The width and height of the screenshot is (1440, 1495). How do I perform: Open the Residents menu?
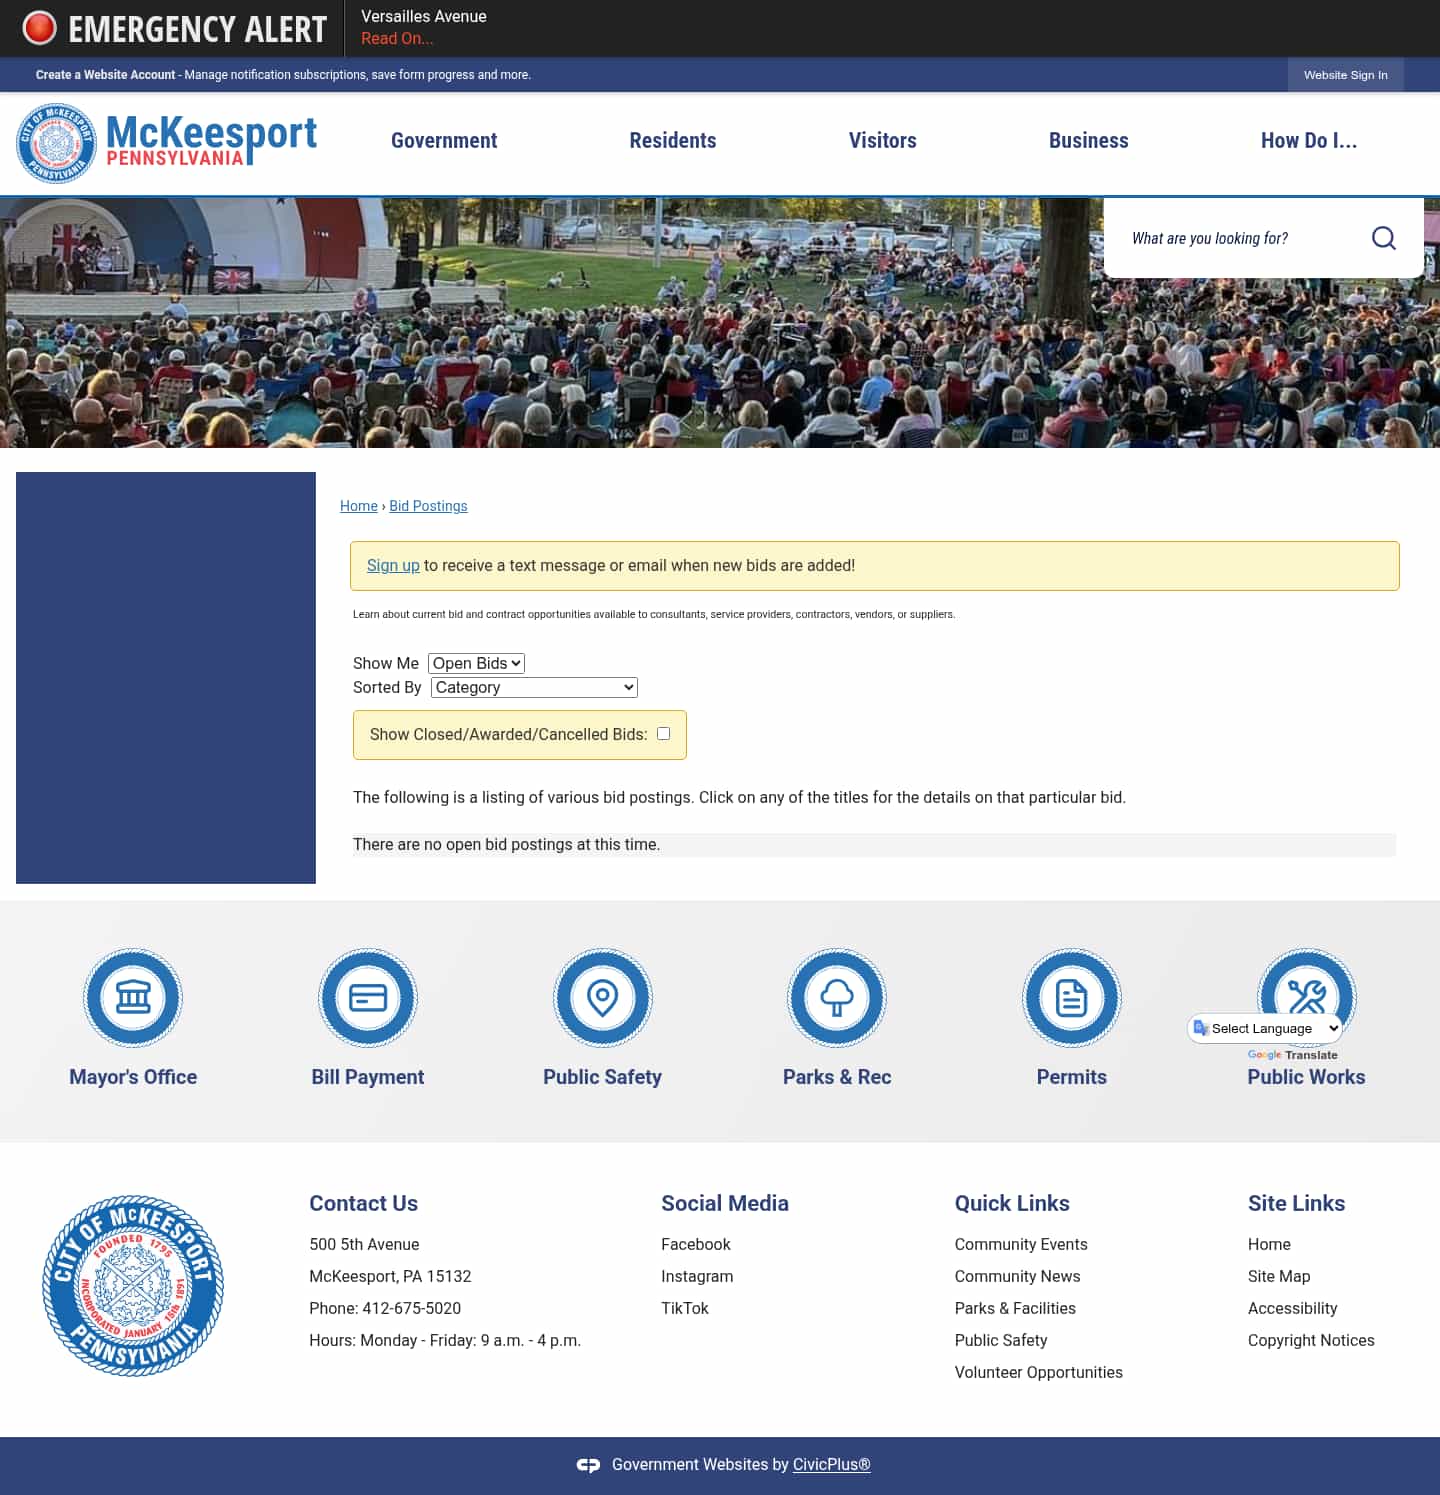click(x=672, y=141)
